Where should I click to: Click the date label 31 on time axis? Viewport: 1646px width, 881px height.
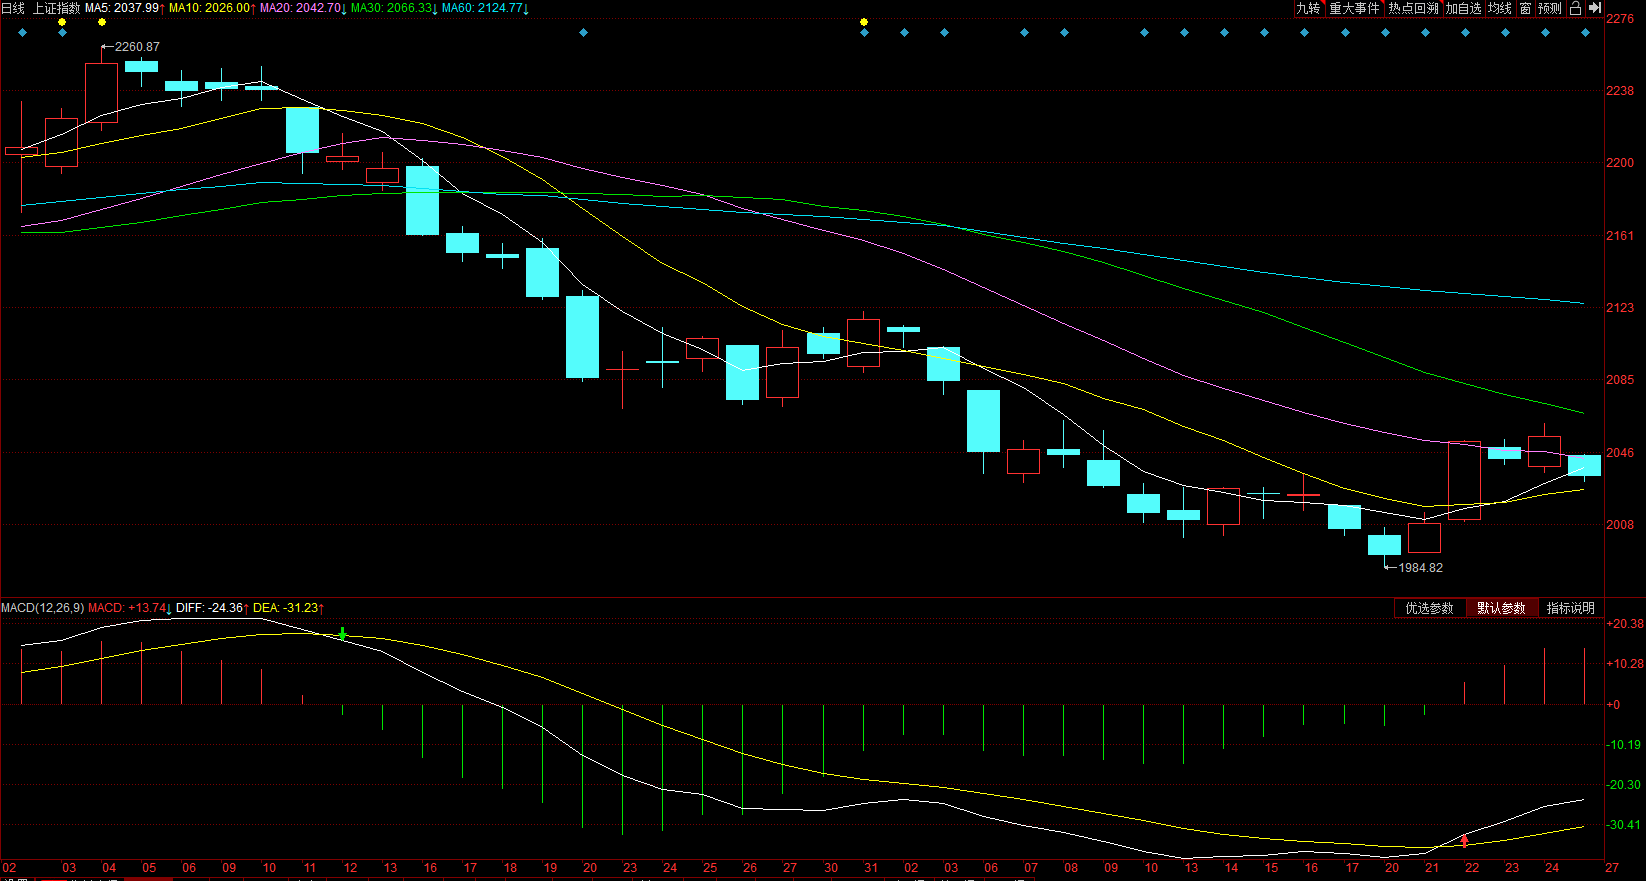coord(871,868)
